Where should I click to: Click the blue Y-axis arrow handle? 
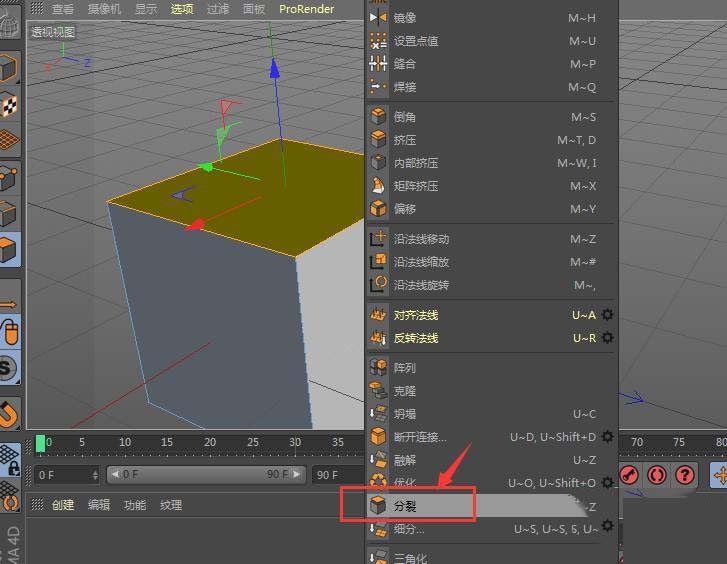(275, 68)
